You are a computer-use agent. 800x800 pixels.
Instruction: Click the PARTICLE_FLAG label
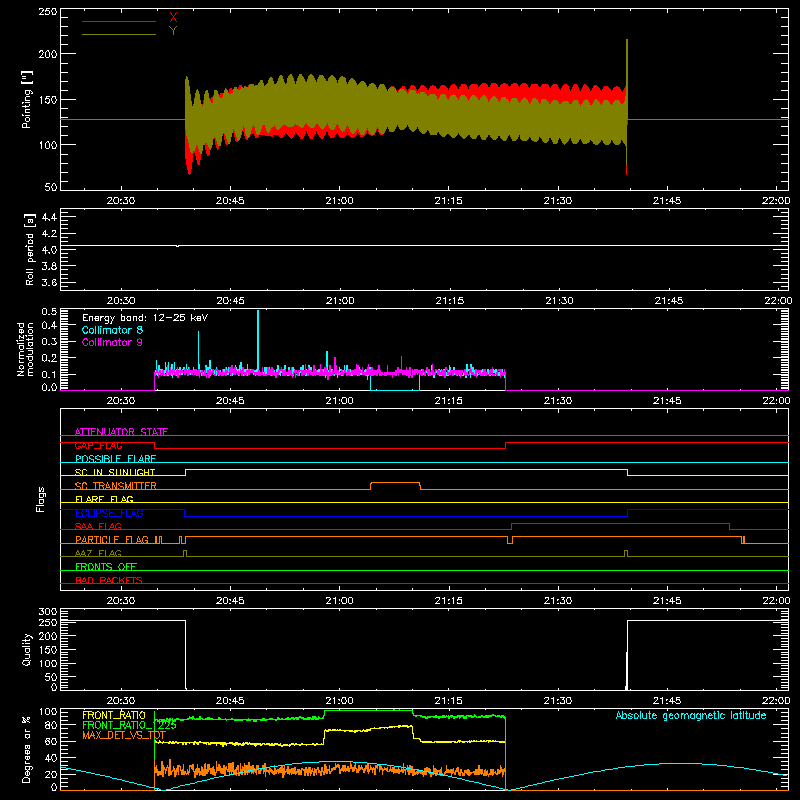(x=112, y=540)
